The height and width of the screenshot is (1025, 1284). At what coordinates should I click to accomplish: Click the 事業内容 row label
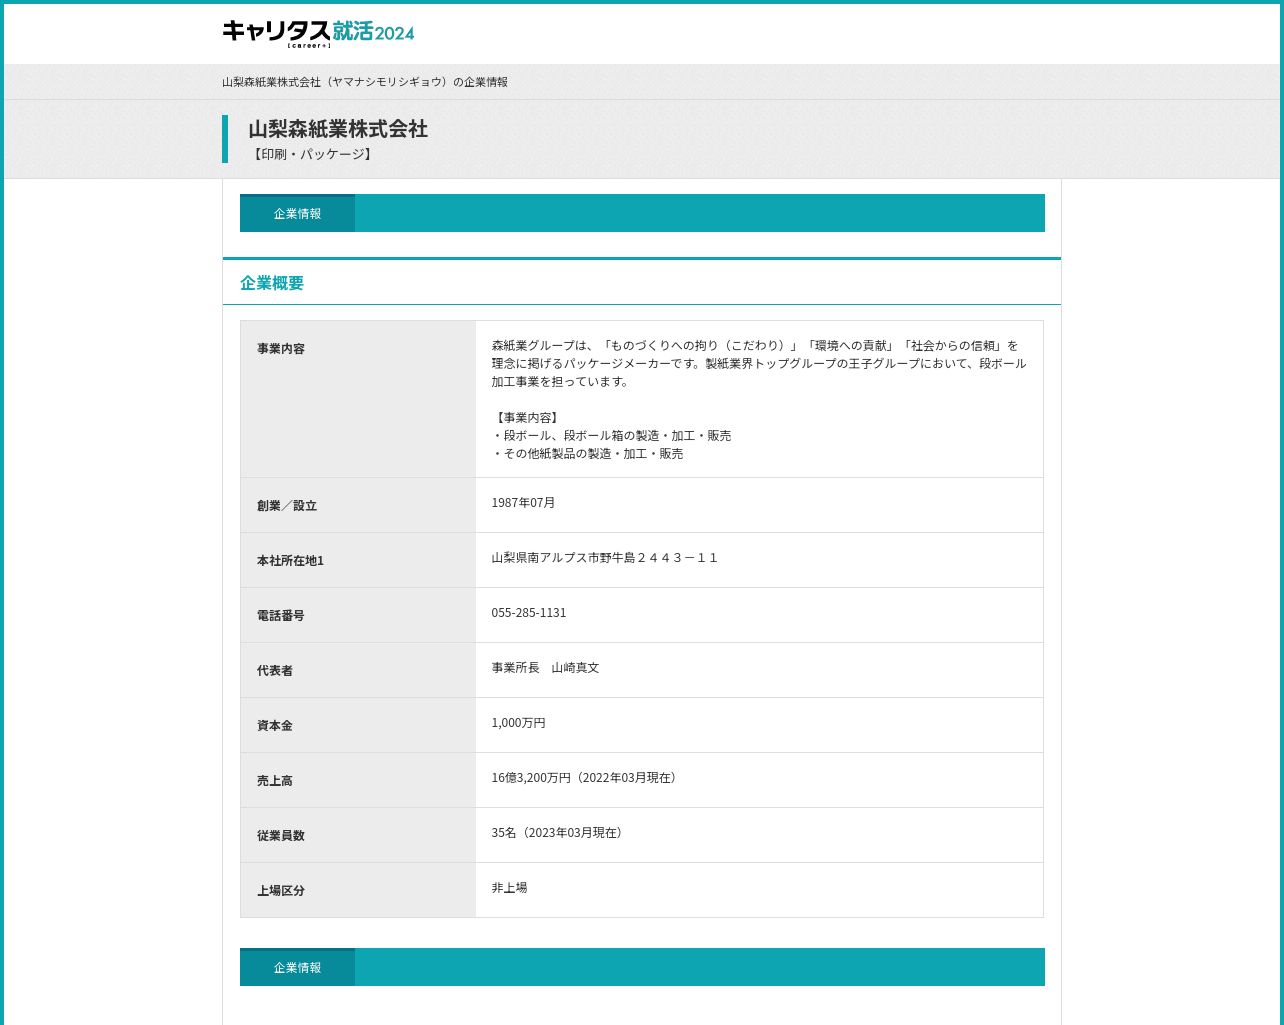point(281,349)
